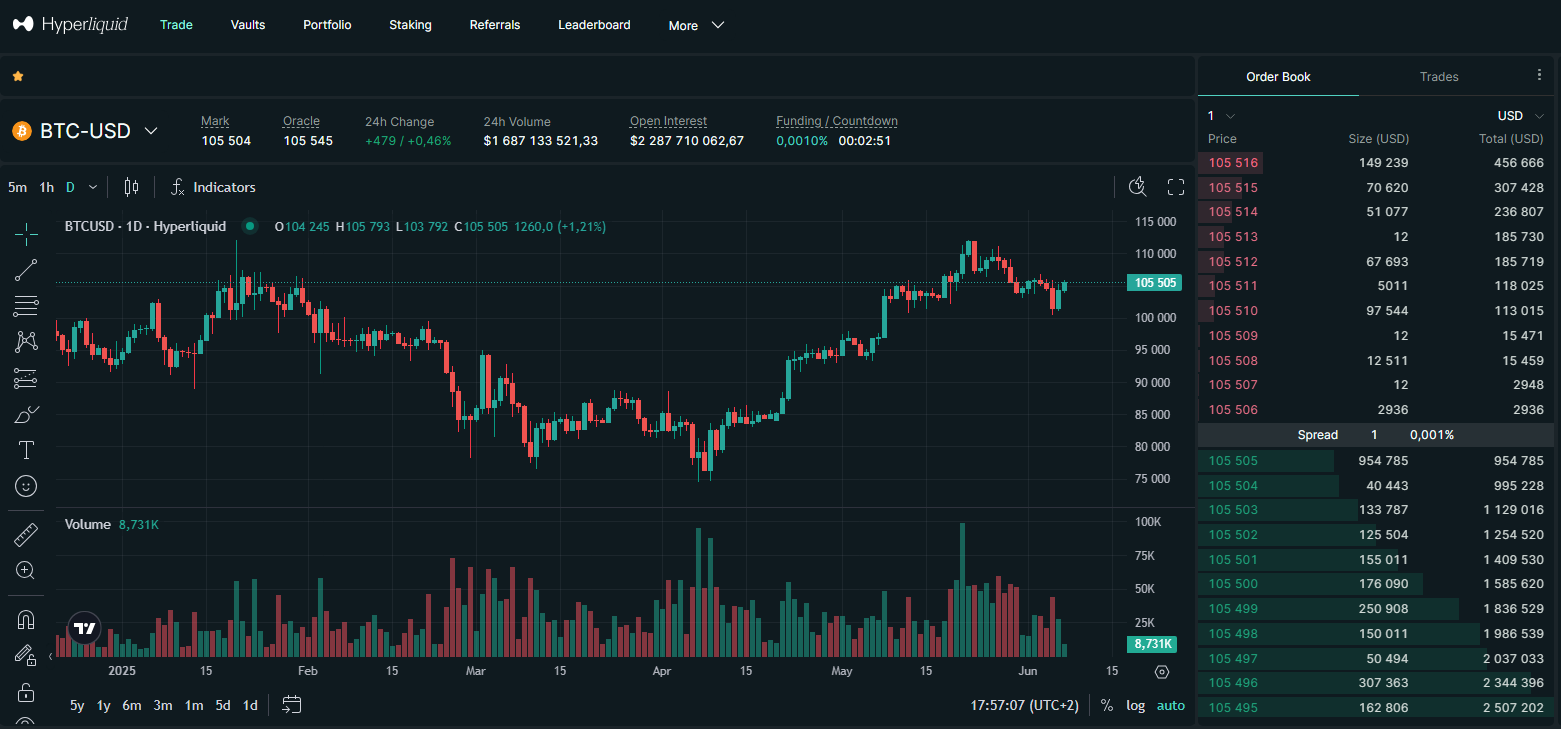Click bid price 105 505 row

[1376, 461]
